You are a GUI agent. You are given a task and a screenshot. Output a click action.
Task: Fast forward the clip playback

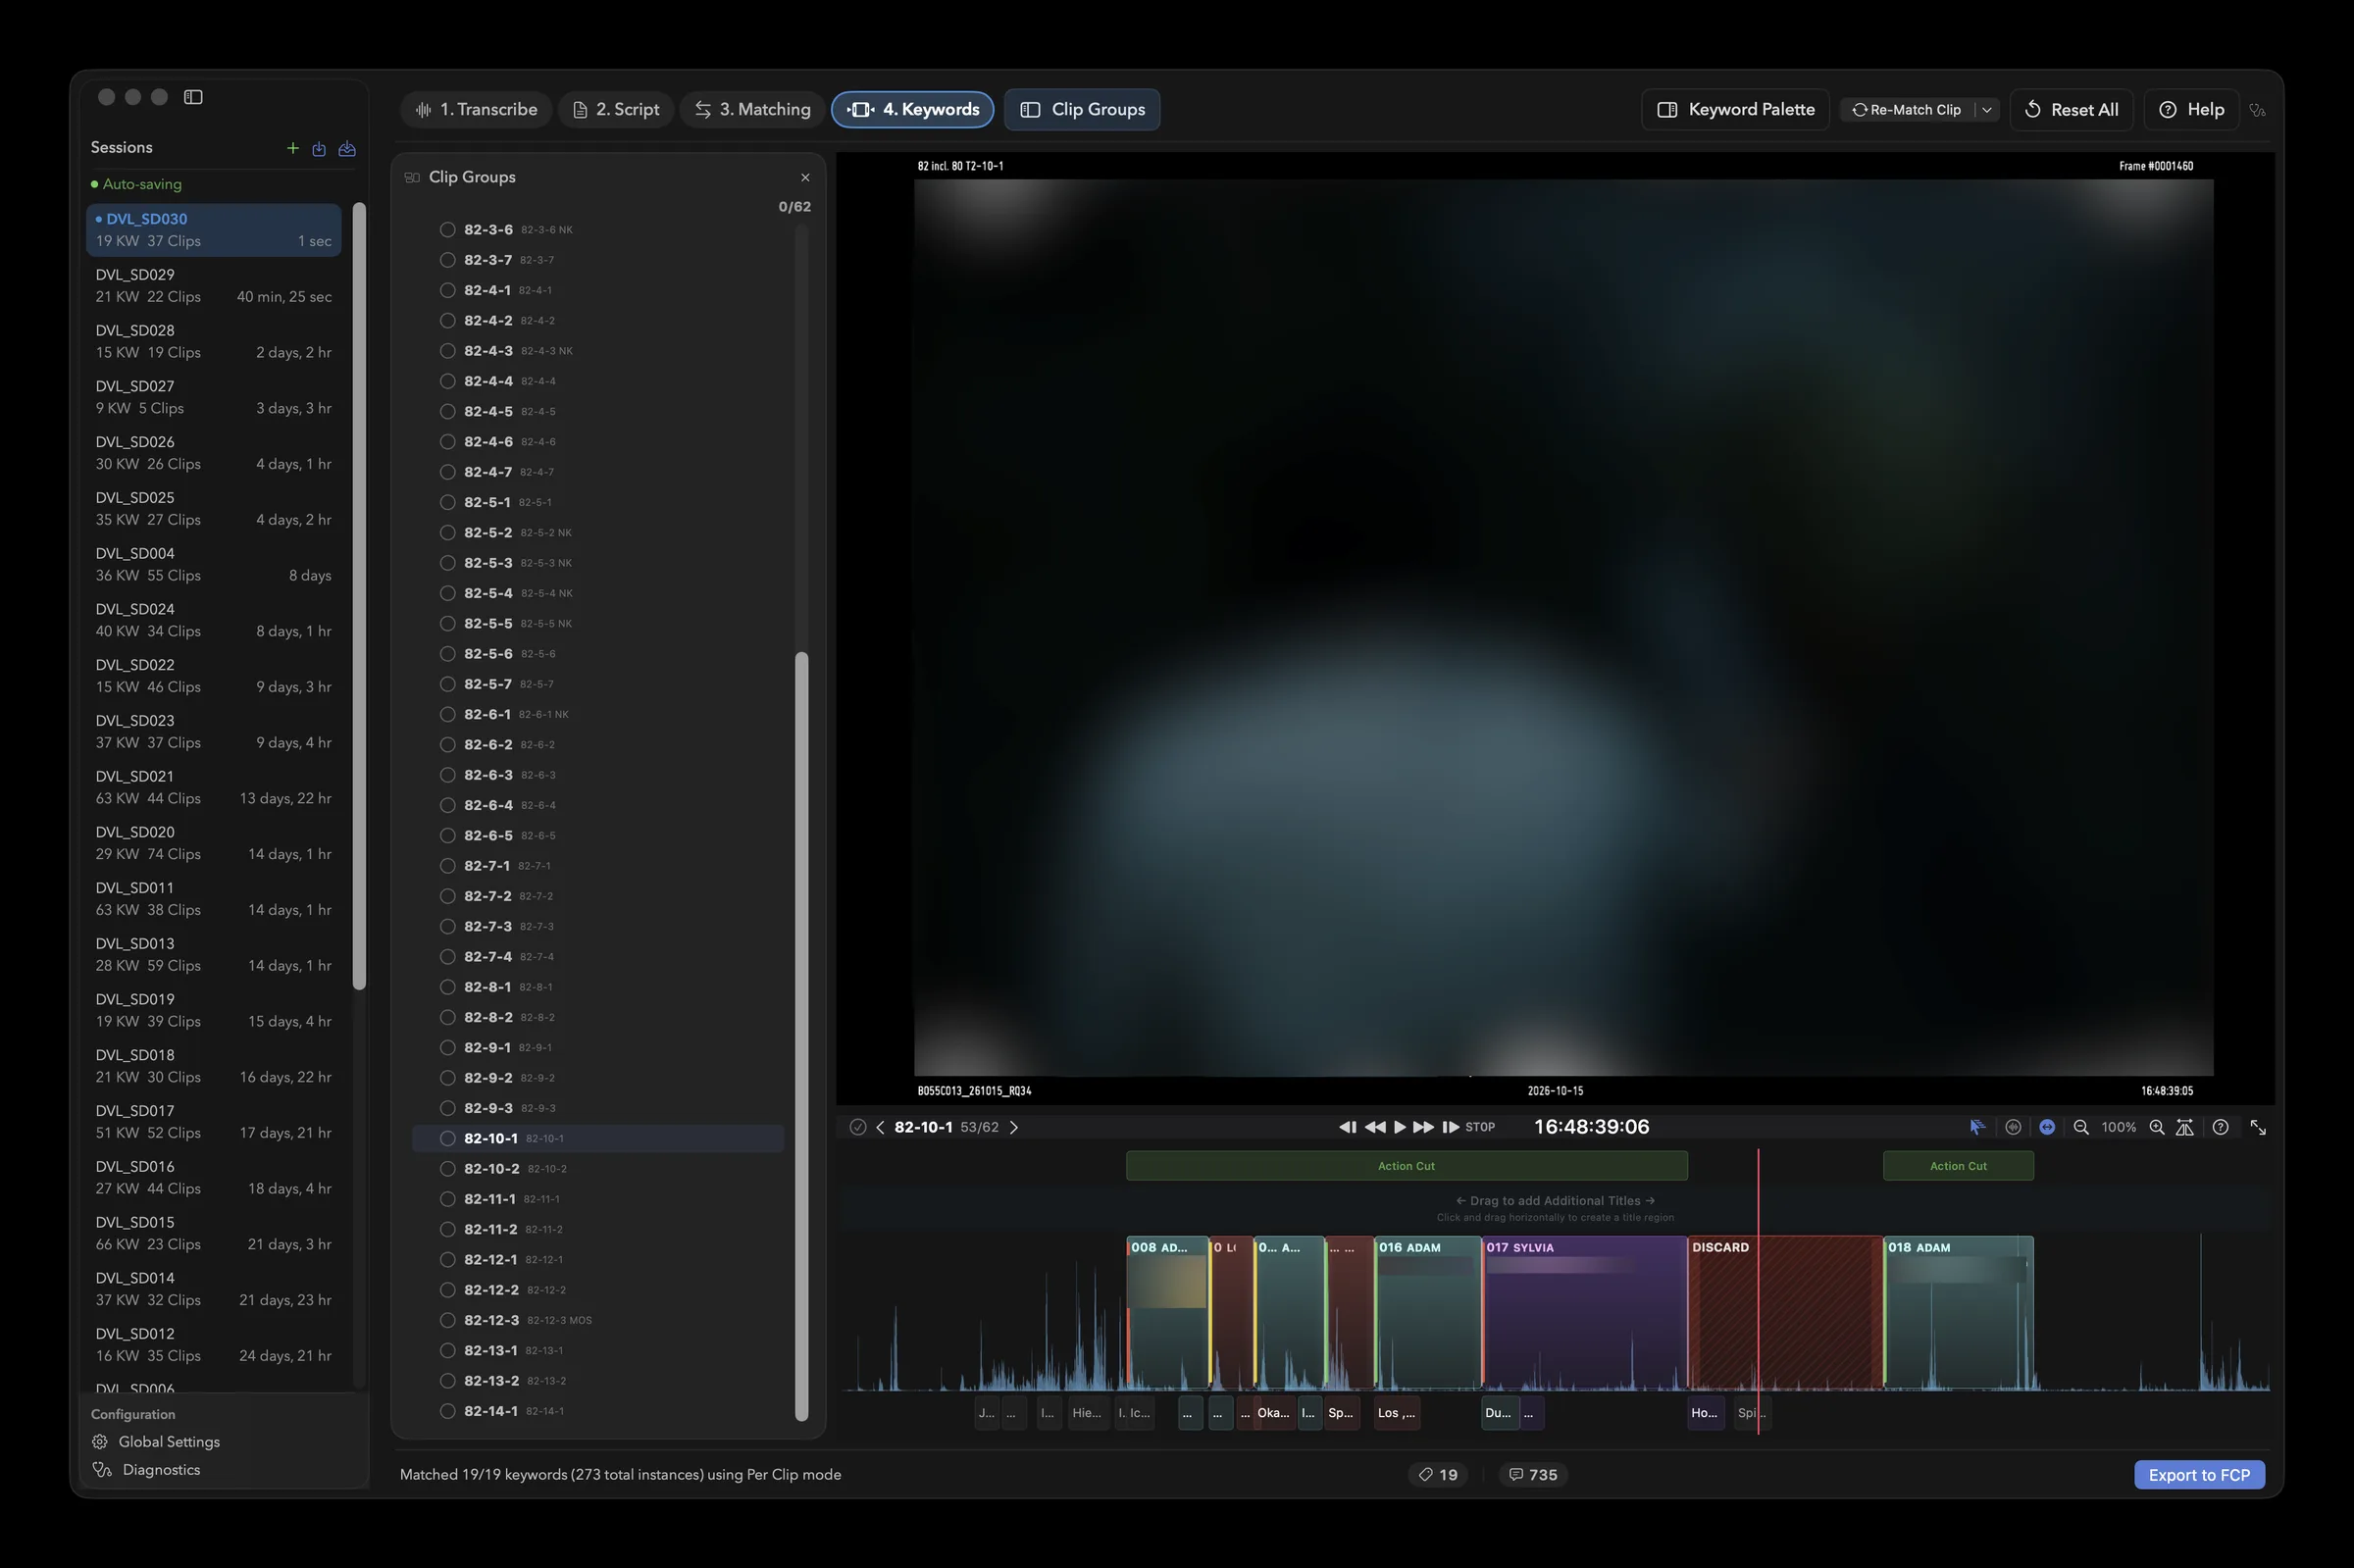(x=1423, y=1127)
